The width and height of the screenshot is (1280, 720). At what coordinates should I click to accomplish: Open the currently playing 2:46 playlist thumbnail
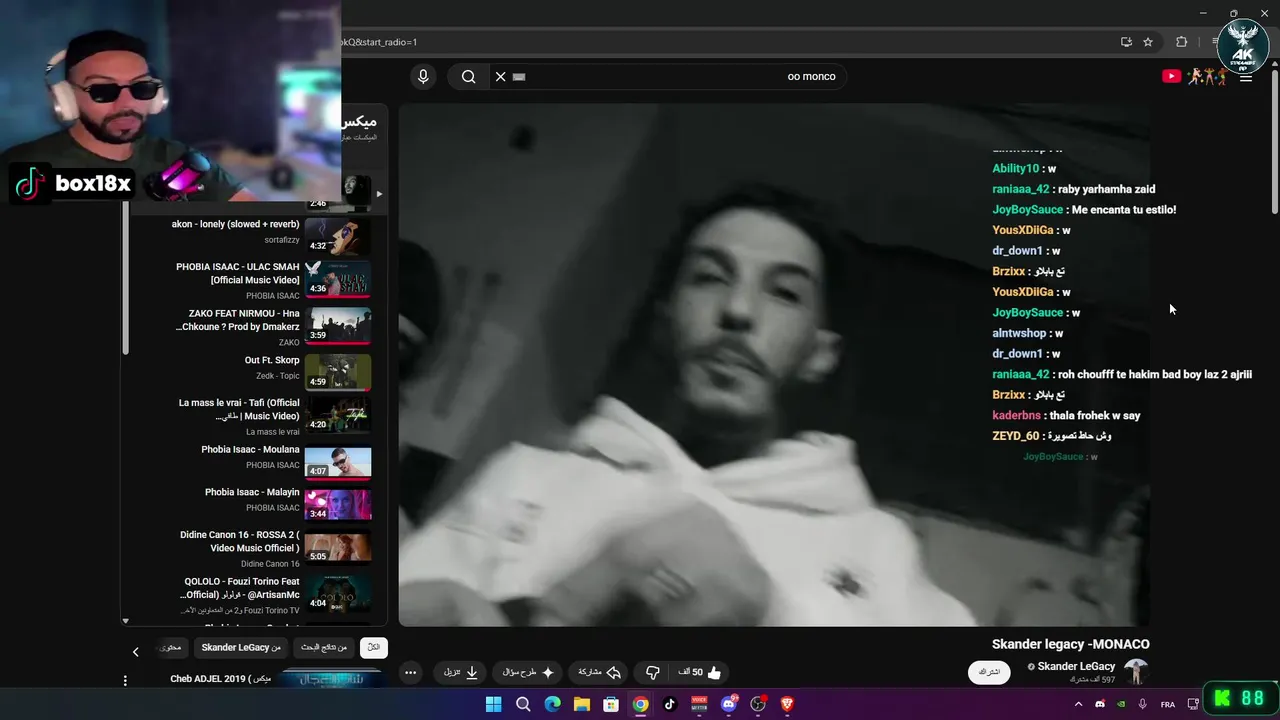click(x=356, y=193)
